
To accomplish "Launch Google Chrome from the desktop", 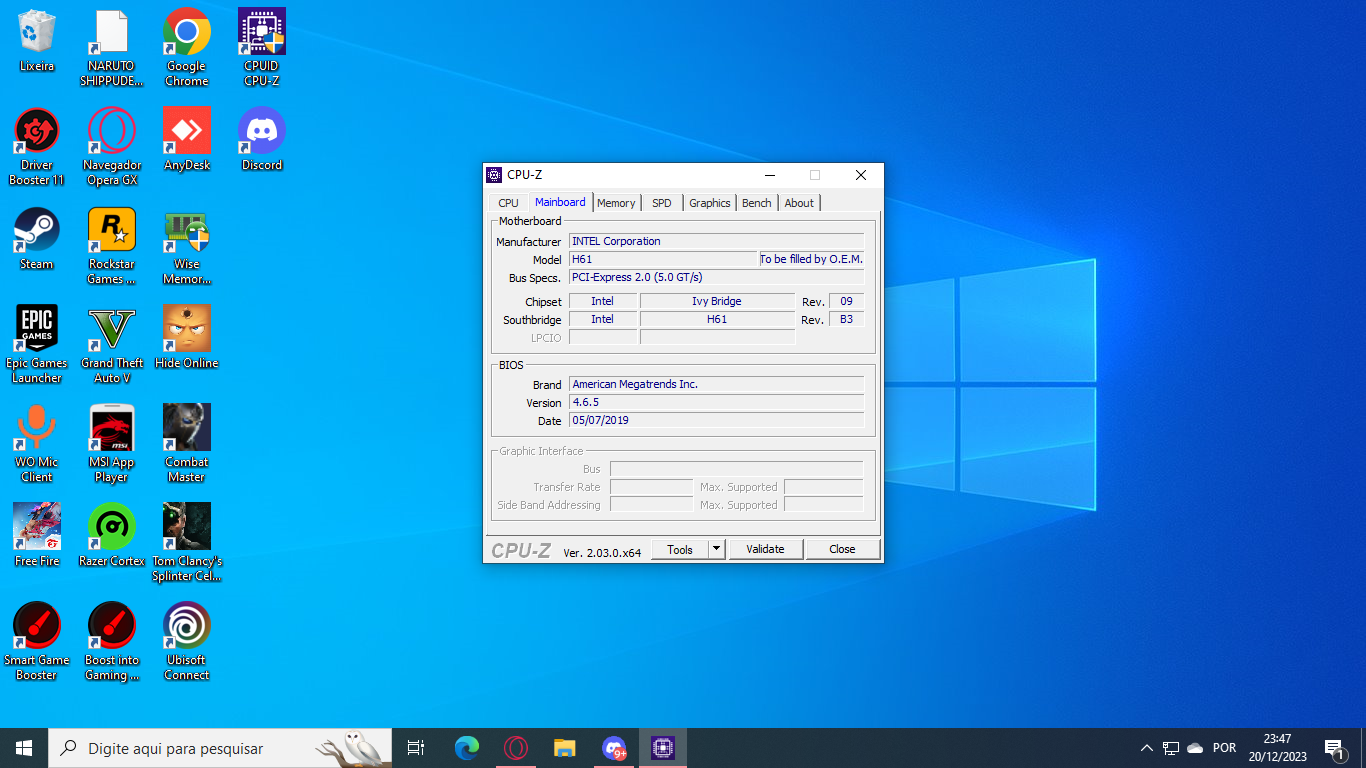I will pos(187,48).
